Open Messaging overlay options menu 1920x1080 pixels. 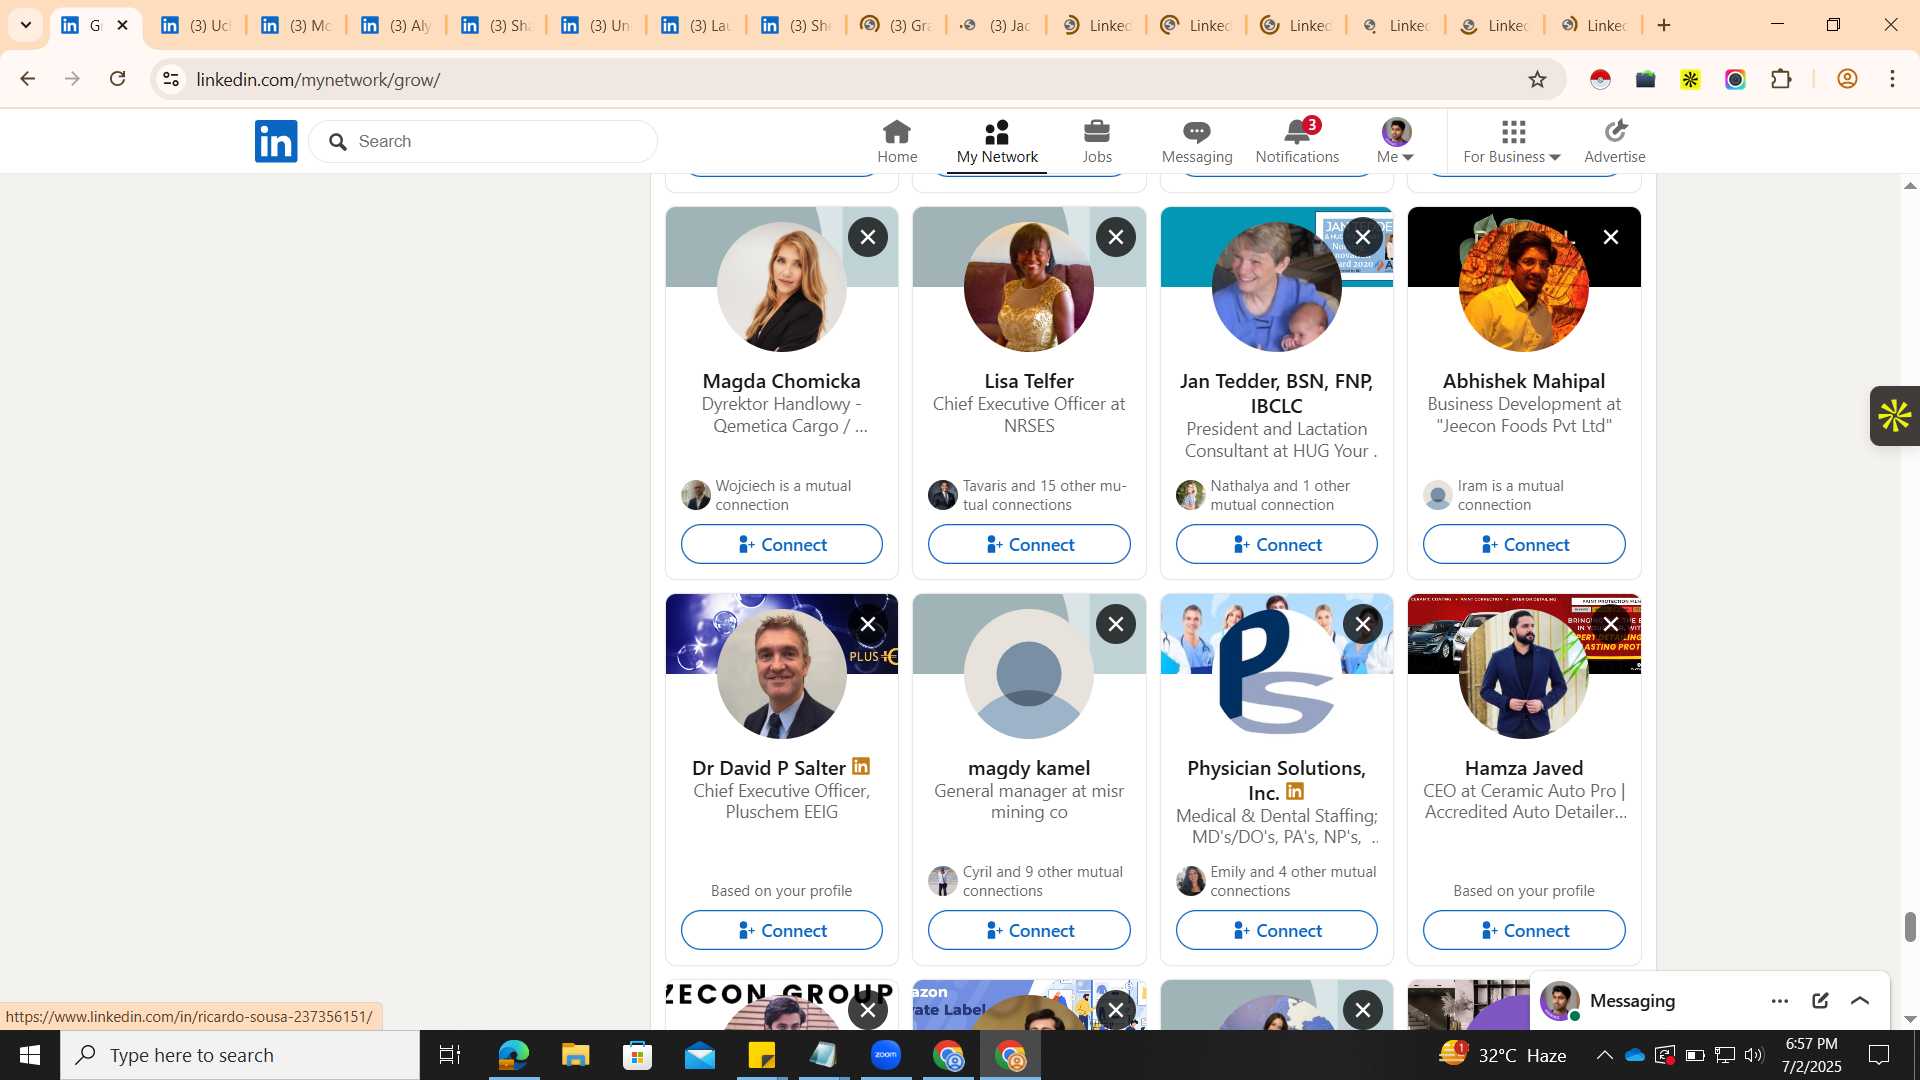[1780, 1001]
